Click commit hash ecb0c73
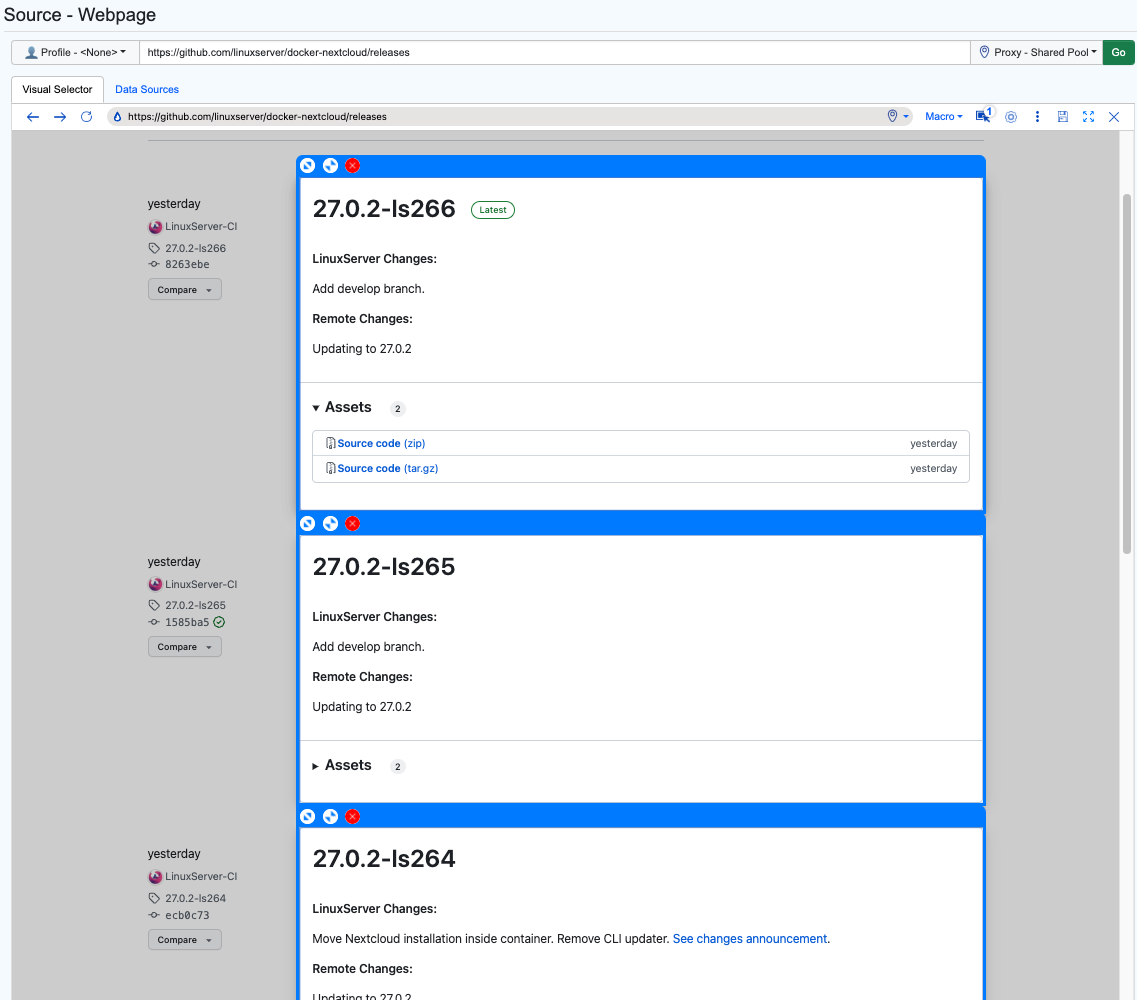The width and height of the screenshot is (1137, 1000). tap(187, 915)
